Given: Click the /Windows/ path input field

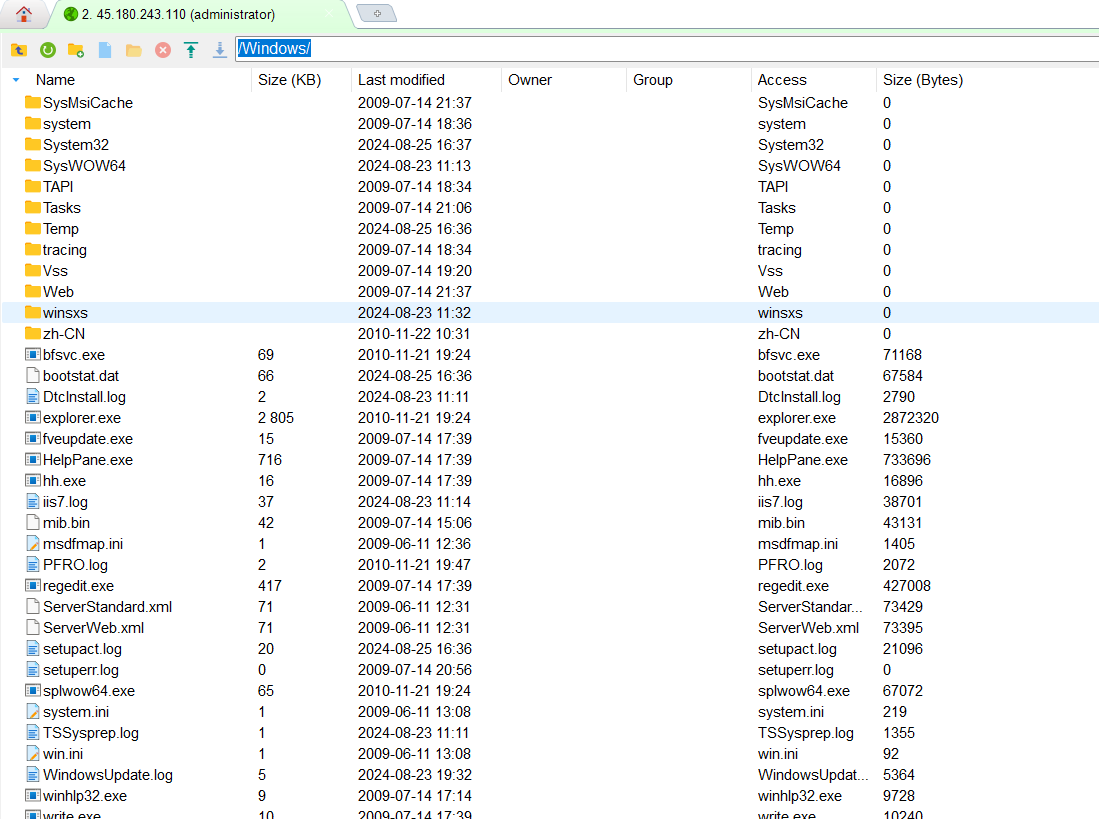Looking at the screenshot, I should [x=667, y=48].
